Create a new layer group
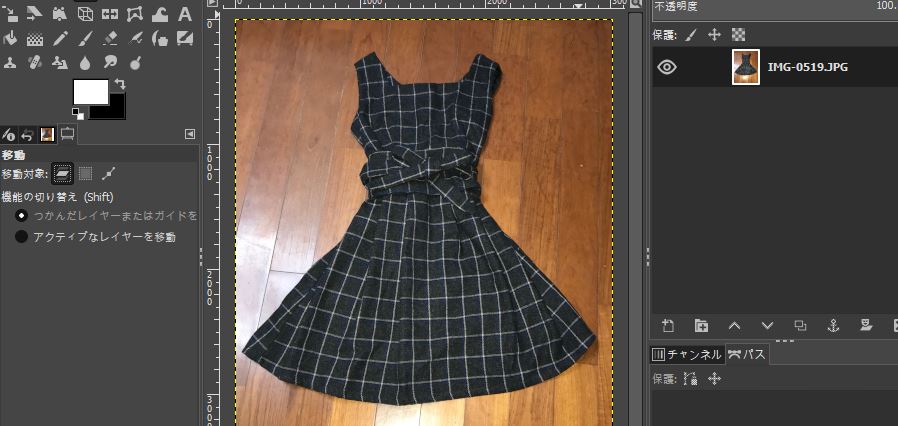This screenshot has height=426, width=898. [x=701, y=325]
